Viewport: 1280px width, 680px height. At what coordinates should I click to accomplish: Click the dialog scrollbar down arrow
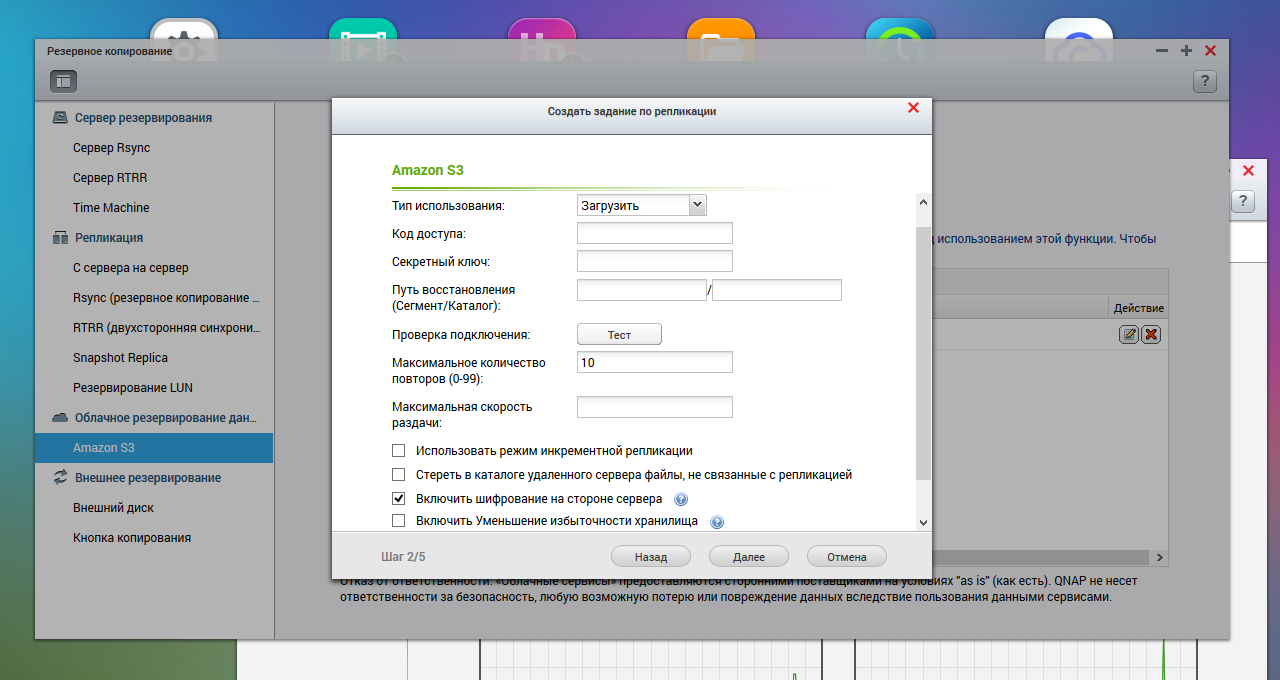pos(923,522)
